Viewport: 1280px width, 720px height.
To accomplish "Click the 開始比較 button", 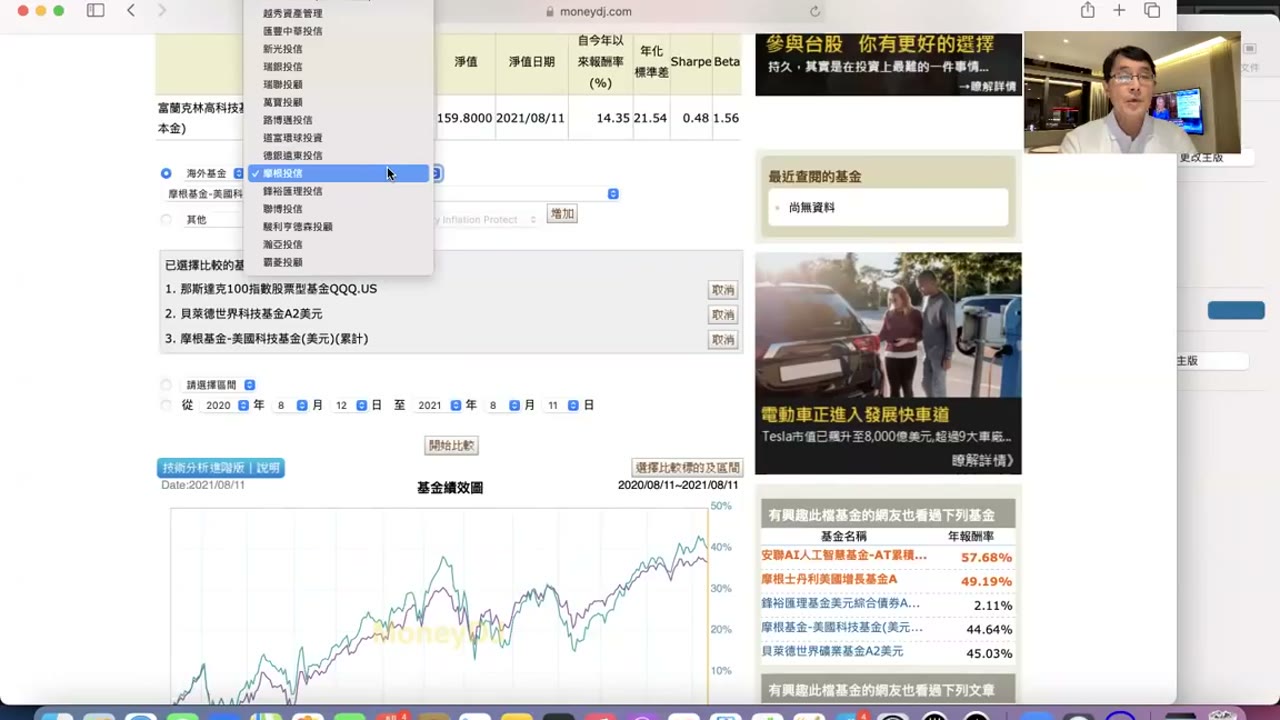I will pyautogui.click(x=451, y=446).
